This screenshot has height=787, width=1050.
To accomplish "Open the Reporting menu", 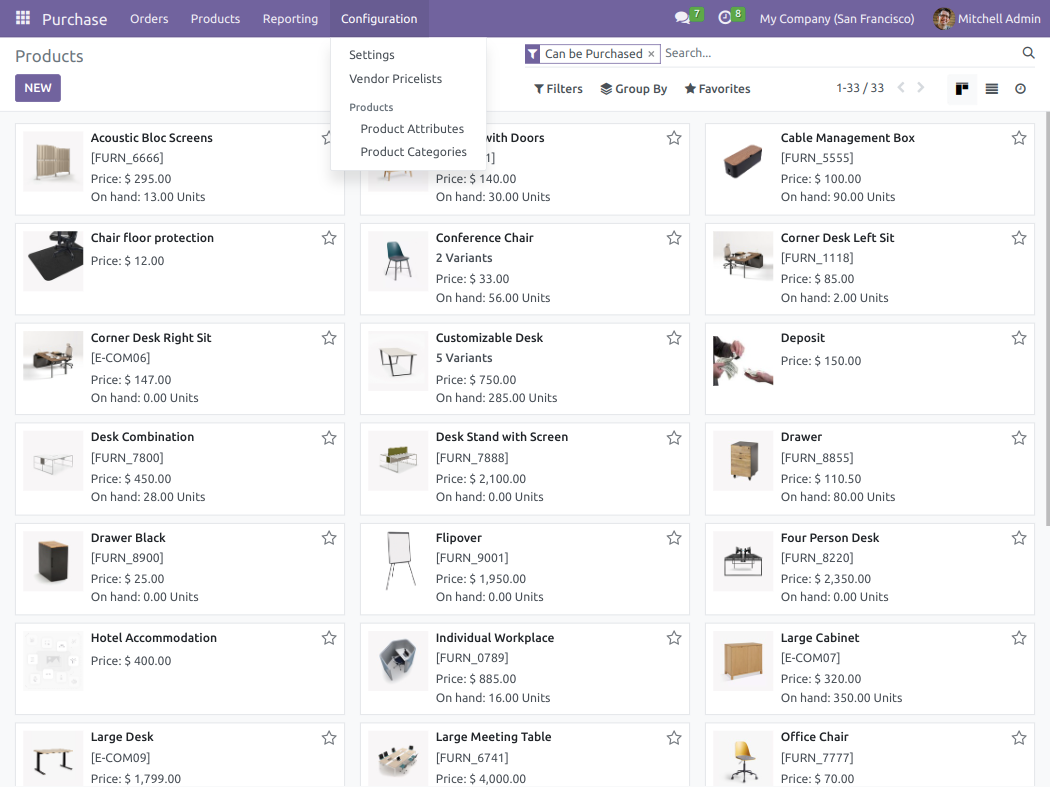I will pos(290,18).
